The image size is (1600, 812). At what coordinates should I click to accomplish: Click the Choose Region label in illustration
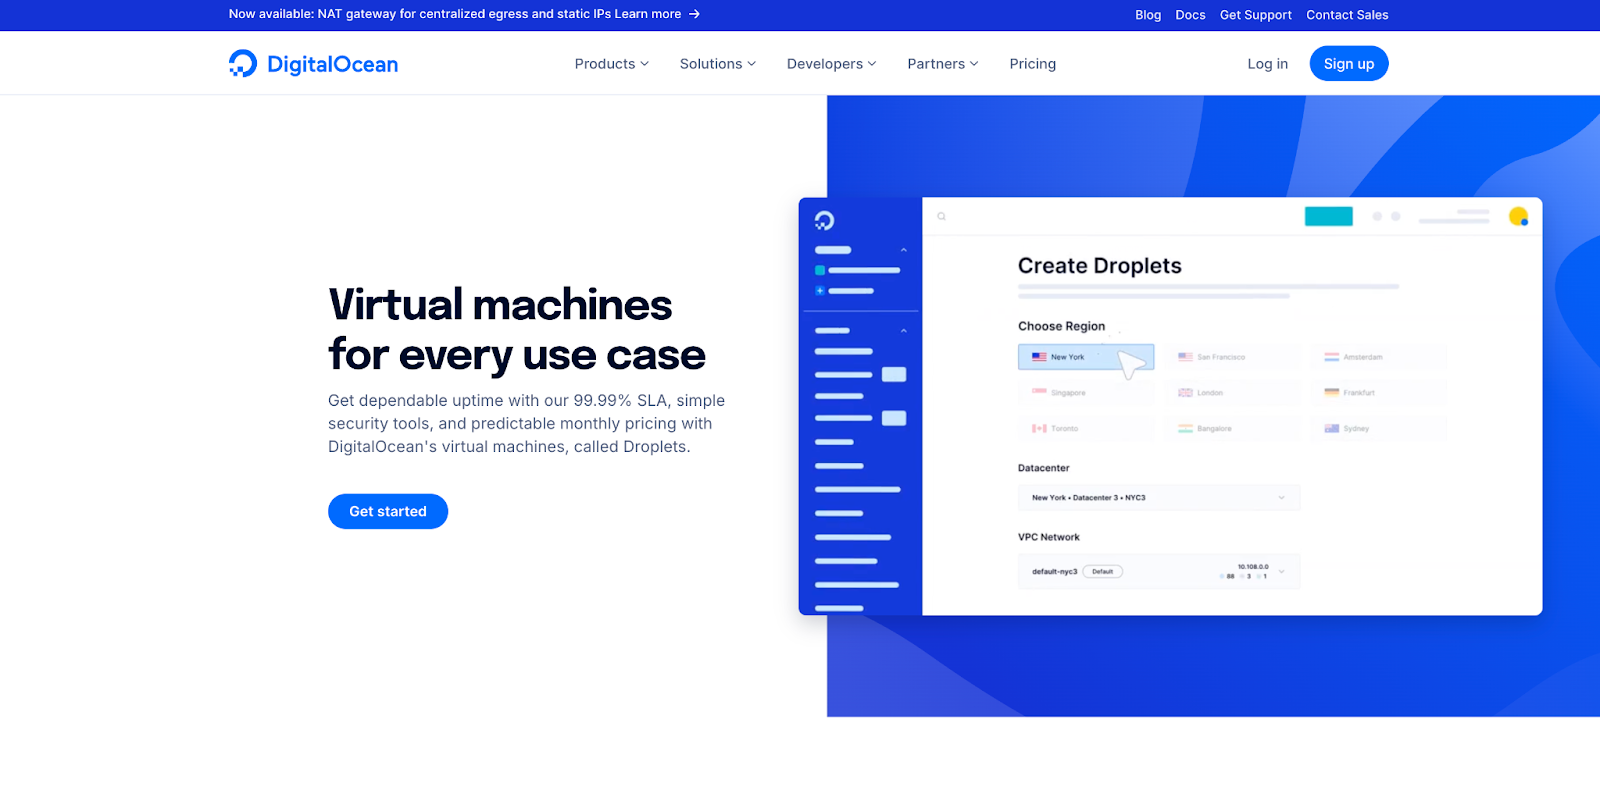pos(1061,326)
